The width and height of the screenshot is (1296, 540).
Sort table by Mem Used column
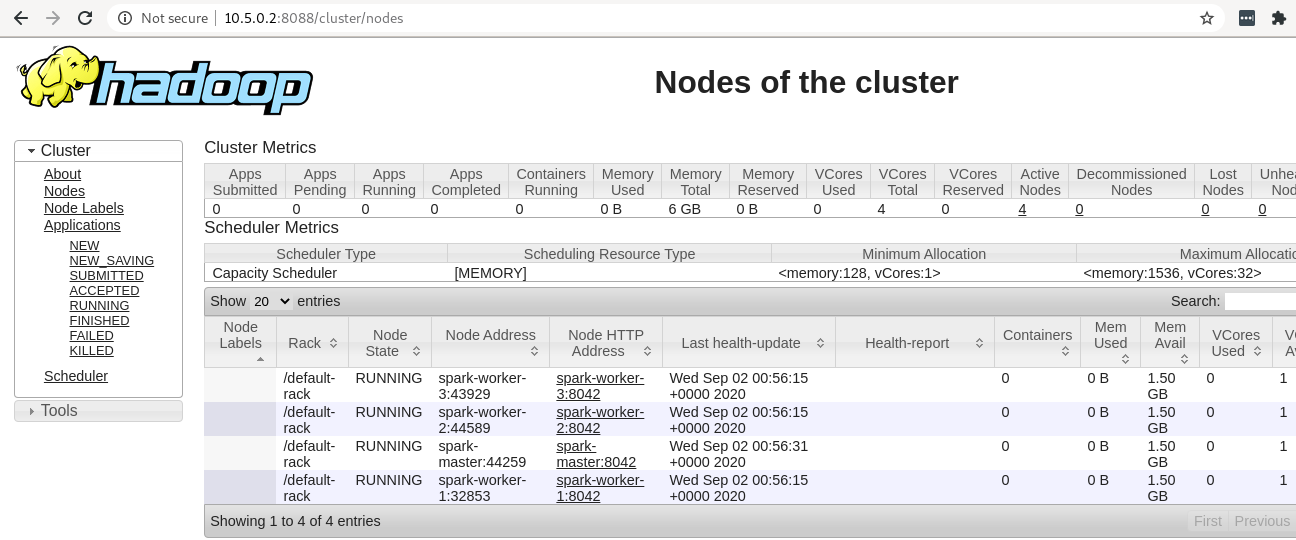click(1111, 342)
